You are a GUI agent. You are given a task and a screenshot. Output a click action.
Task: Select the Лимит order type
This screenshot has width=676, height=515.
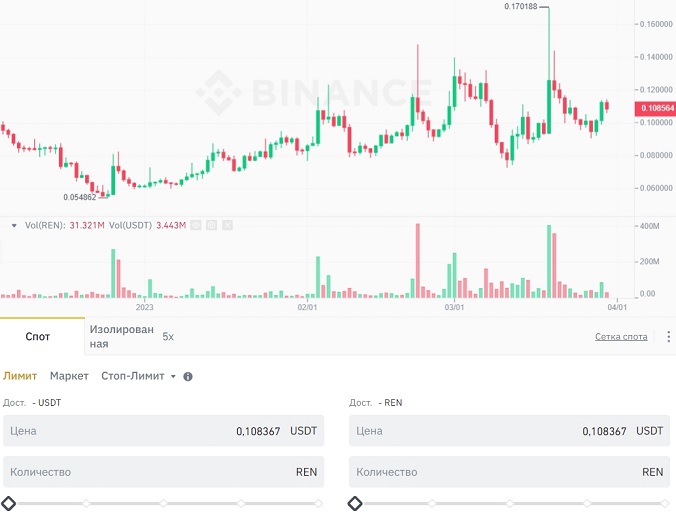(20, 376)
